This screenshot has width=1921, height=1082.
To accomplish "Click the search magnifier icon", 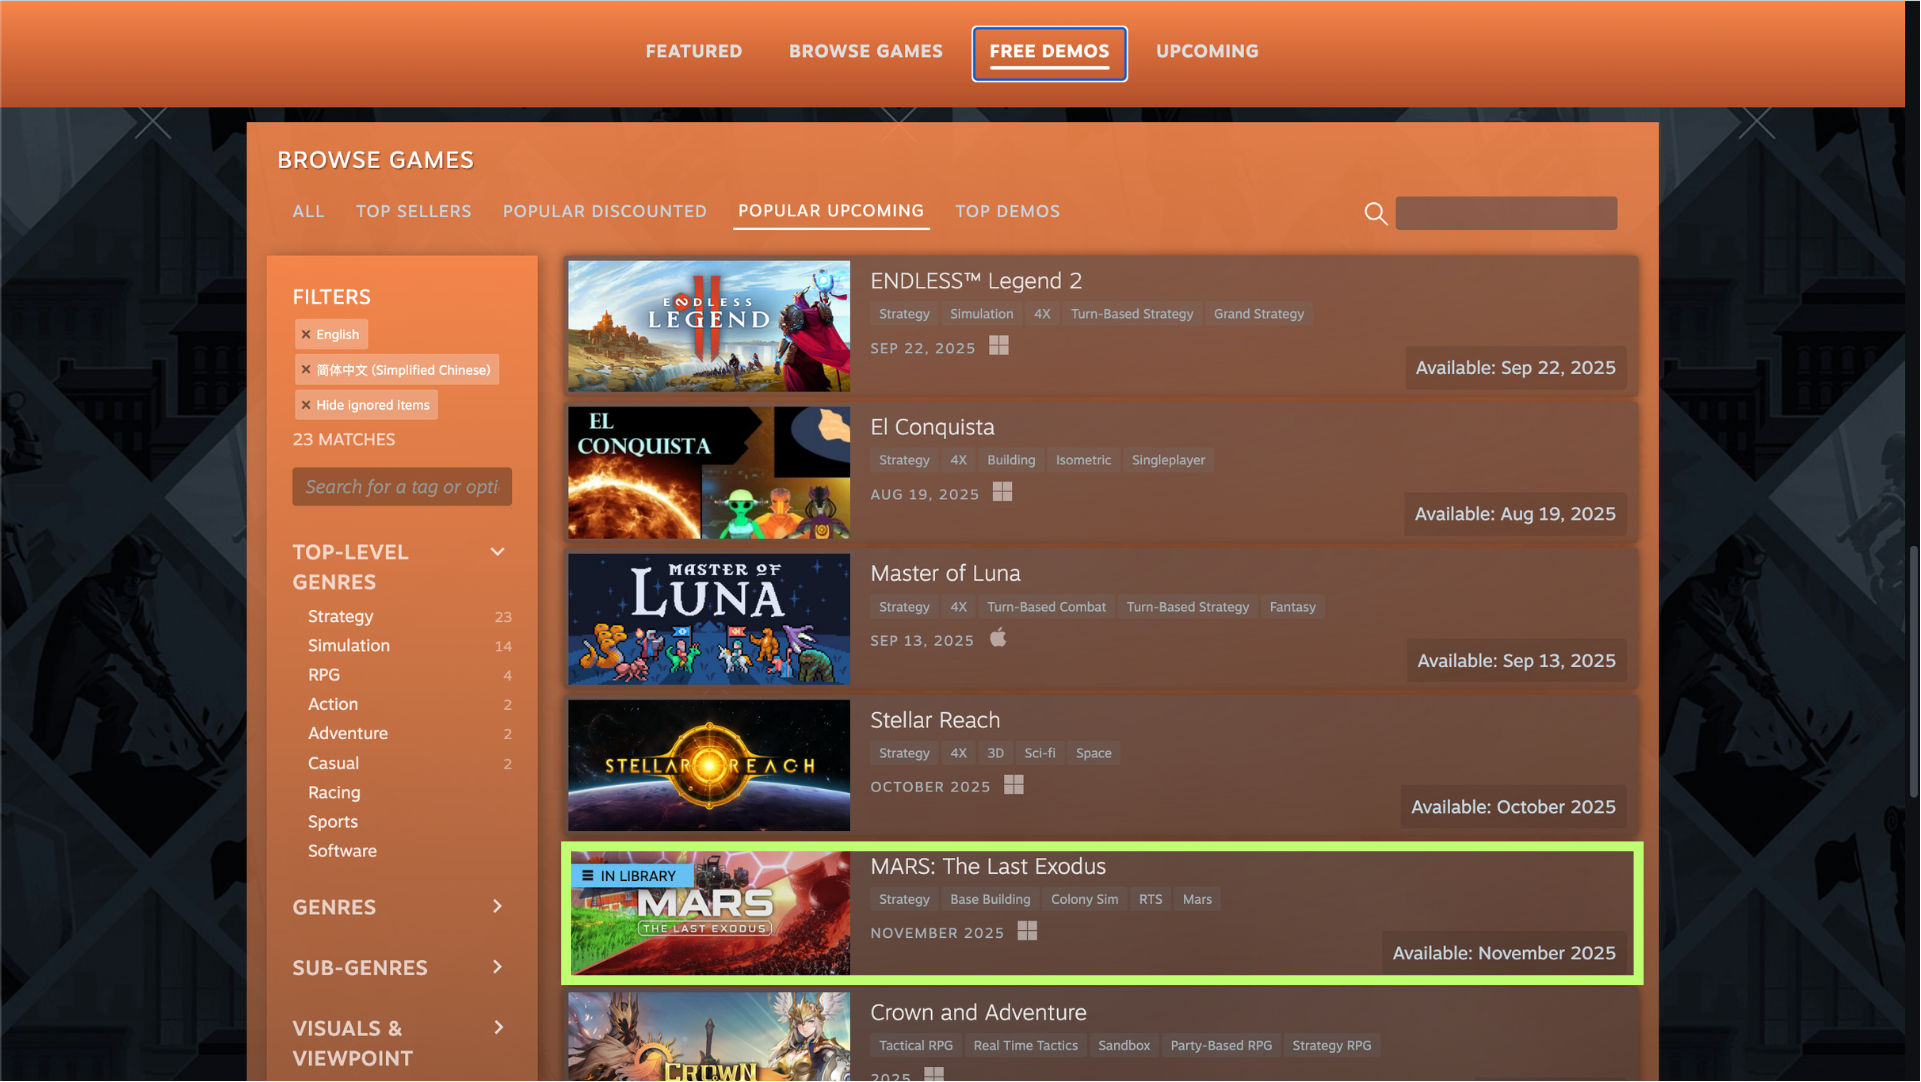I will coord(1375,213).
